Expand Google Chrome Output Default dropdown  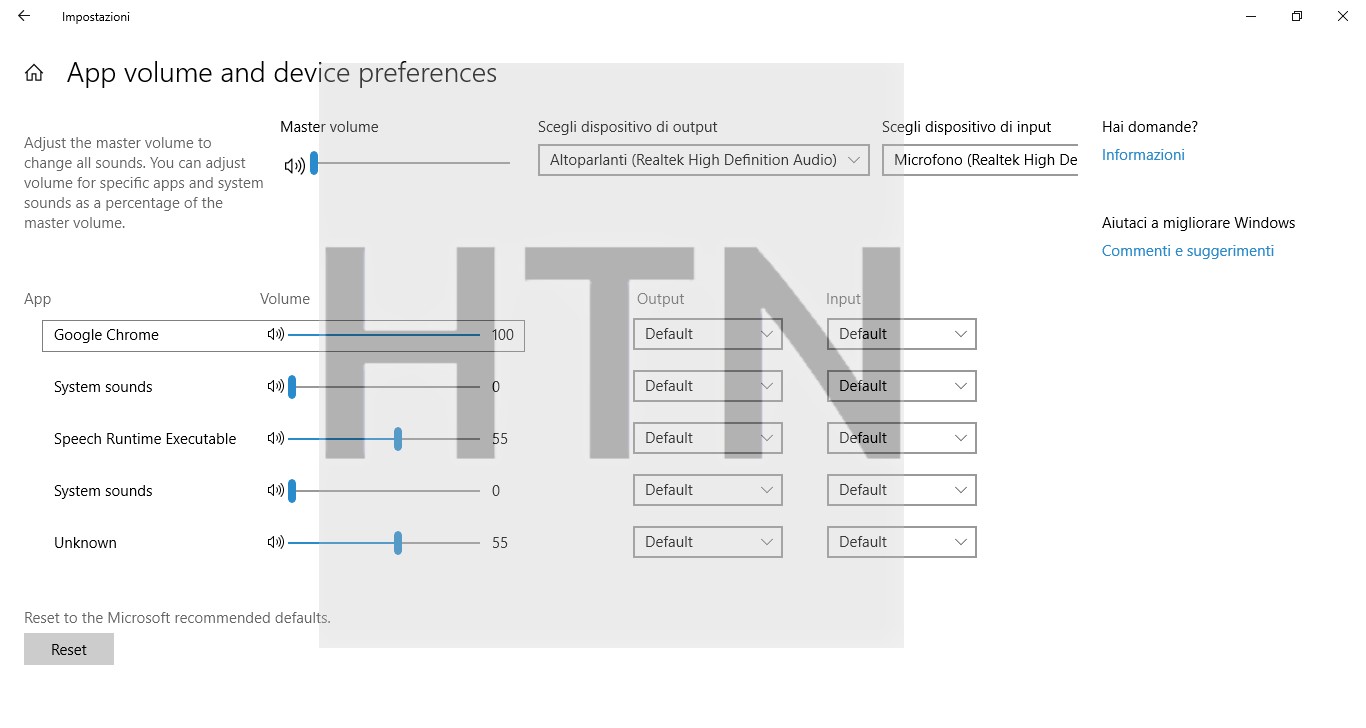(x=707, y=334)
